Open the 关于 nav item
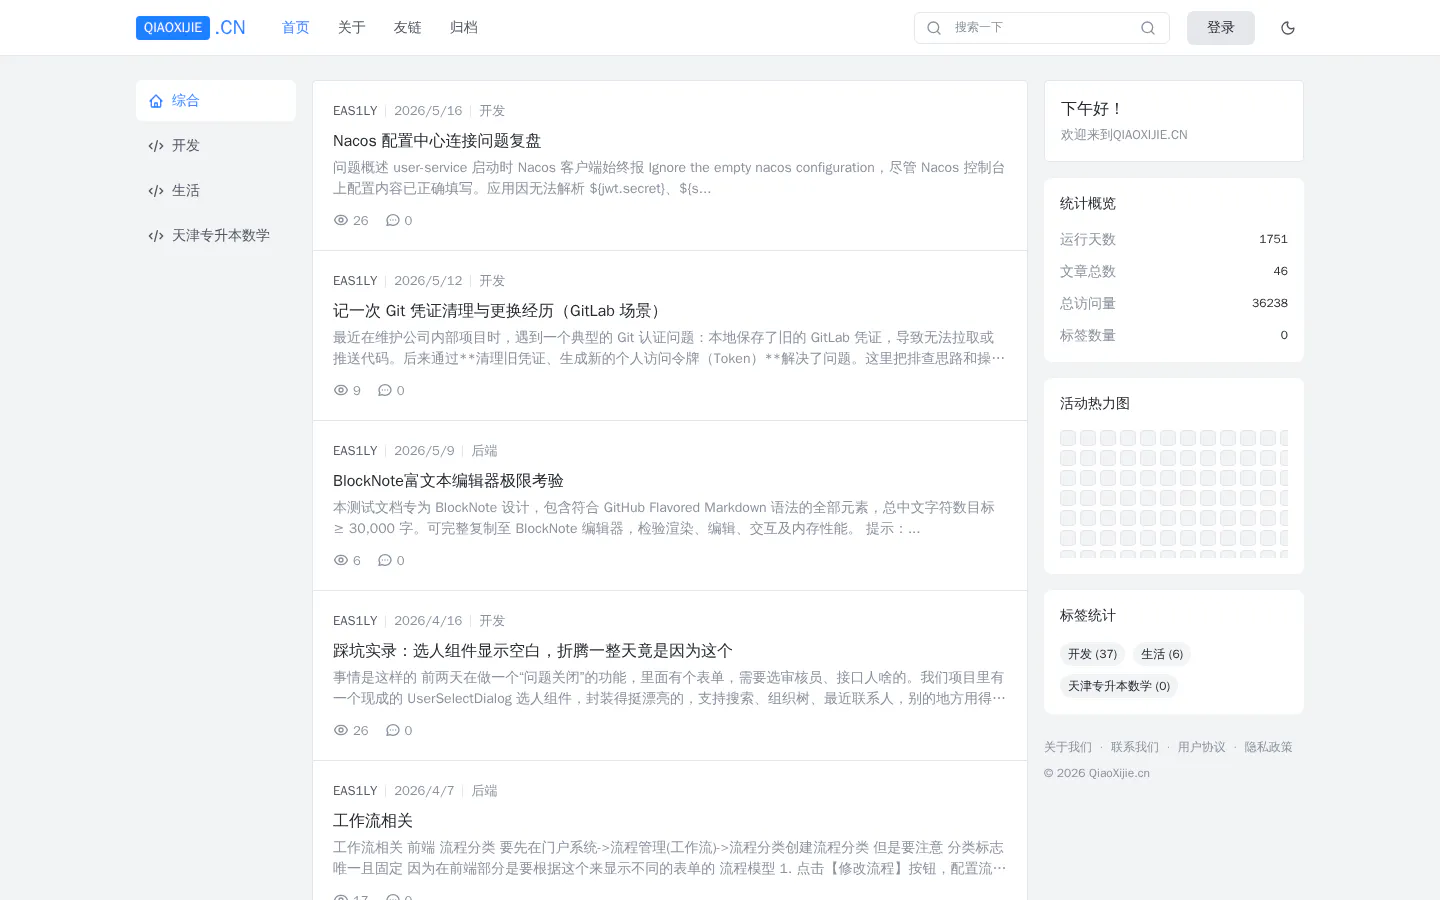 (x=352, y=28)
